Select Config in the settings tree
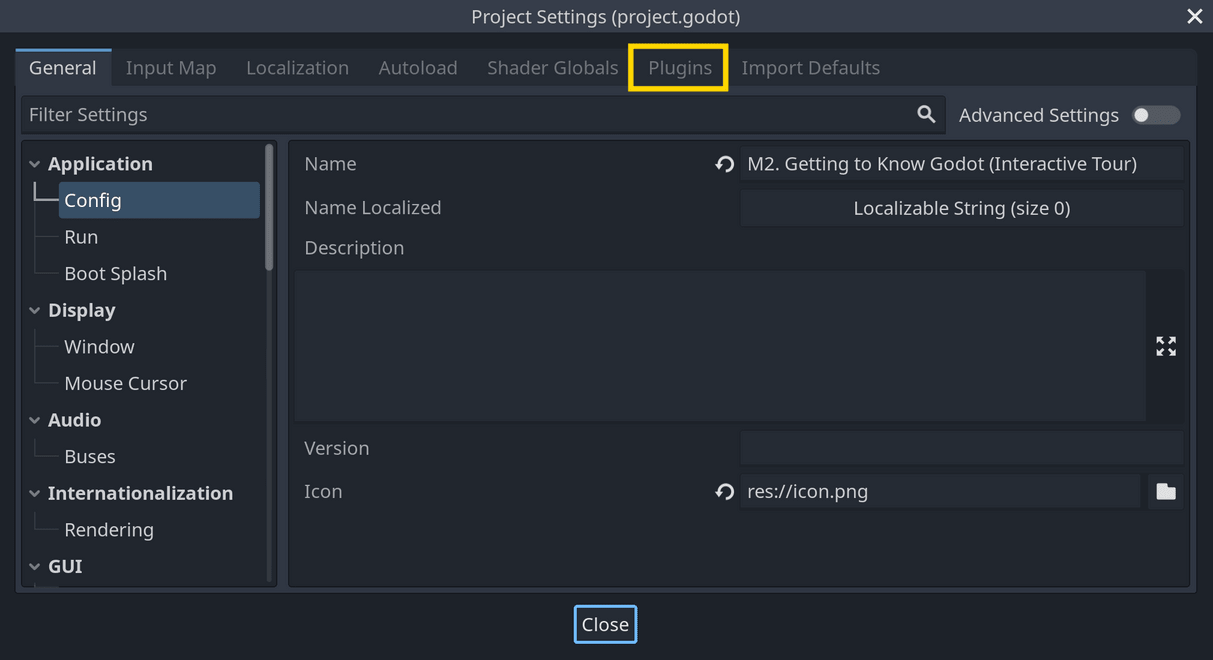The image size is (1213, 660). pyautogui.click(x=159, y=200)
